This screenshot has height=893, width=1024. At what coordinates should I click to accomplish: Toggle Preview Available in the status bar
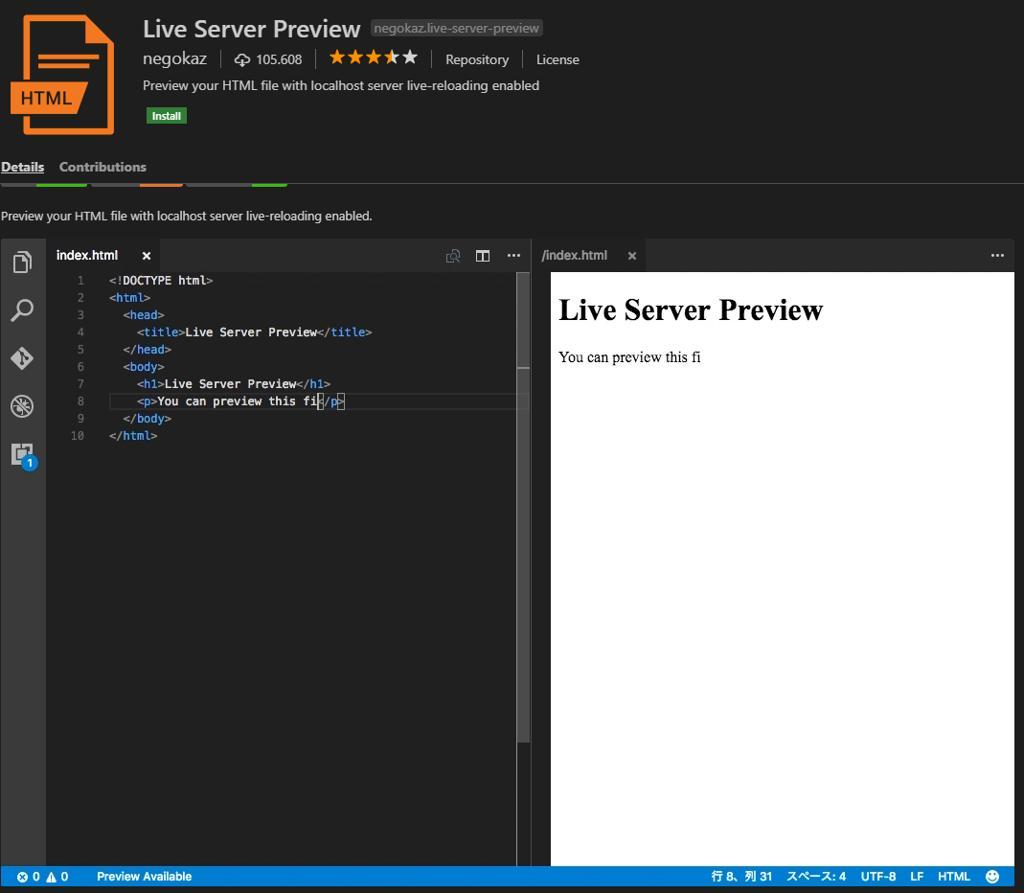(144, 876)
